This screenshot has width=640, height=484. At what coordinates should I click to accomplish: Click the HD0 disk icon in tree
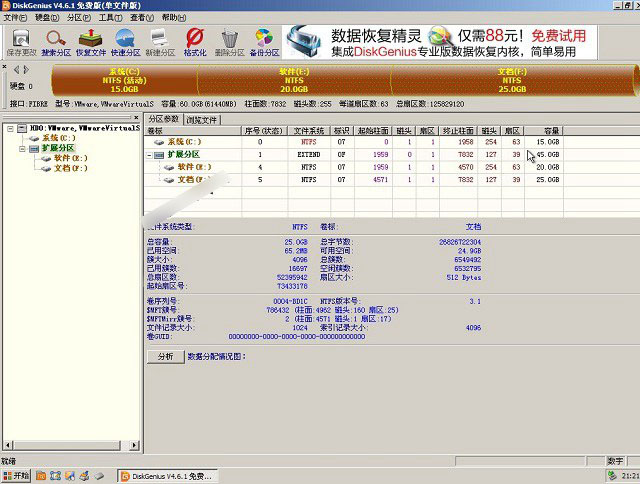pos(22,128)
